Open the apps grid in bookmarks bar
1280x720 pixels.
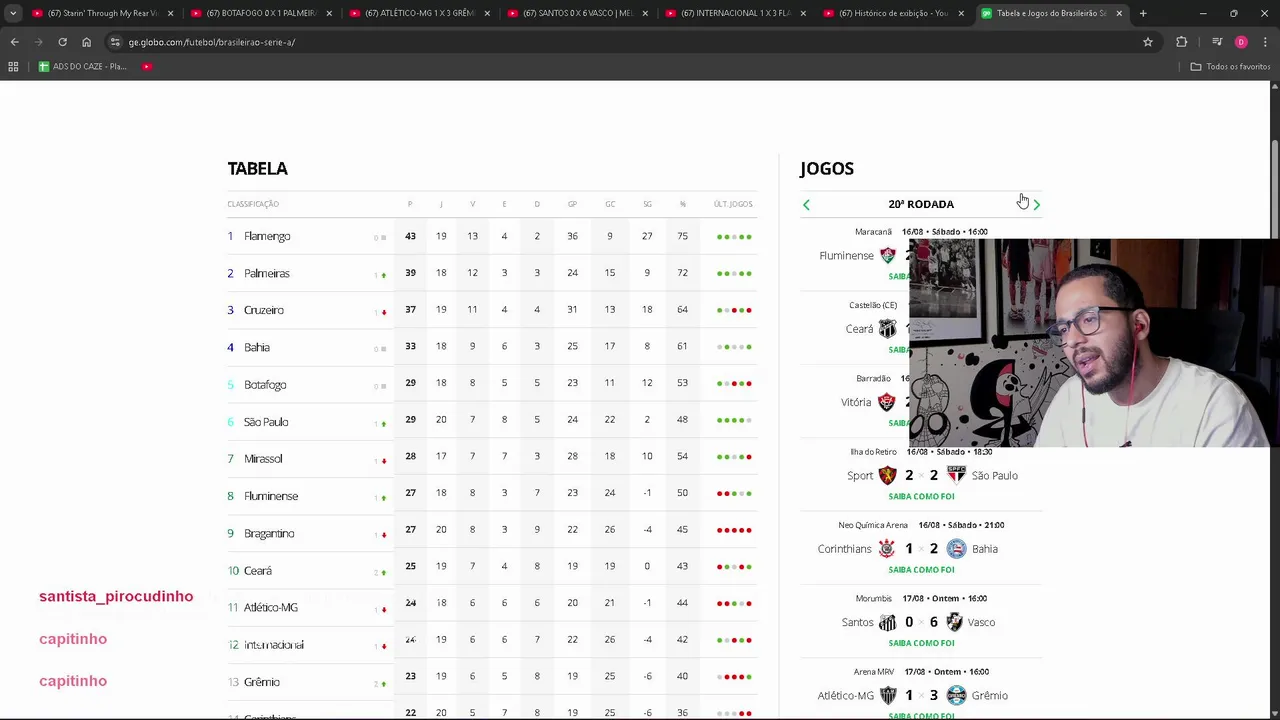[13, 66]
